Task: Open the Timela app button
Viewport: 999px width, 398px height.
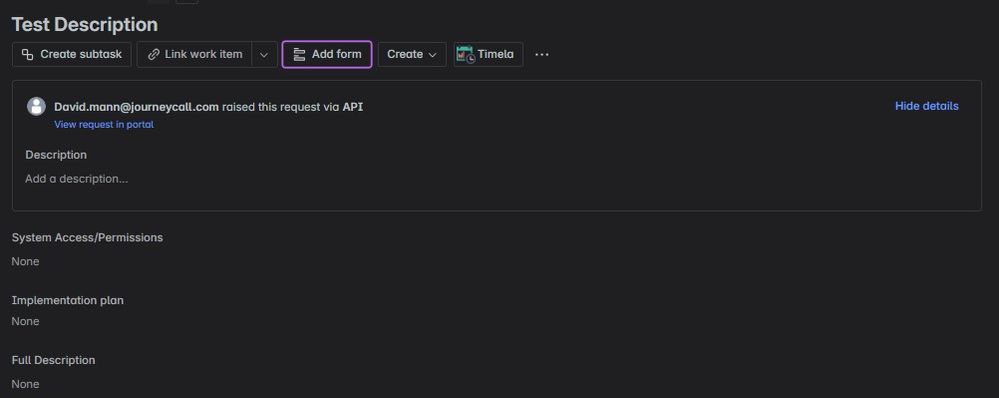Action: (488, 54)
